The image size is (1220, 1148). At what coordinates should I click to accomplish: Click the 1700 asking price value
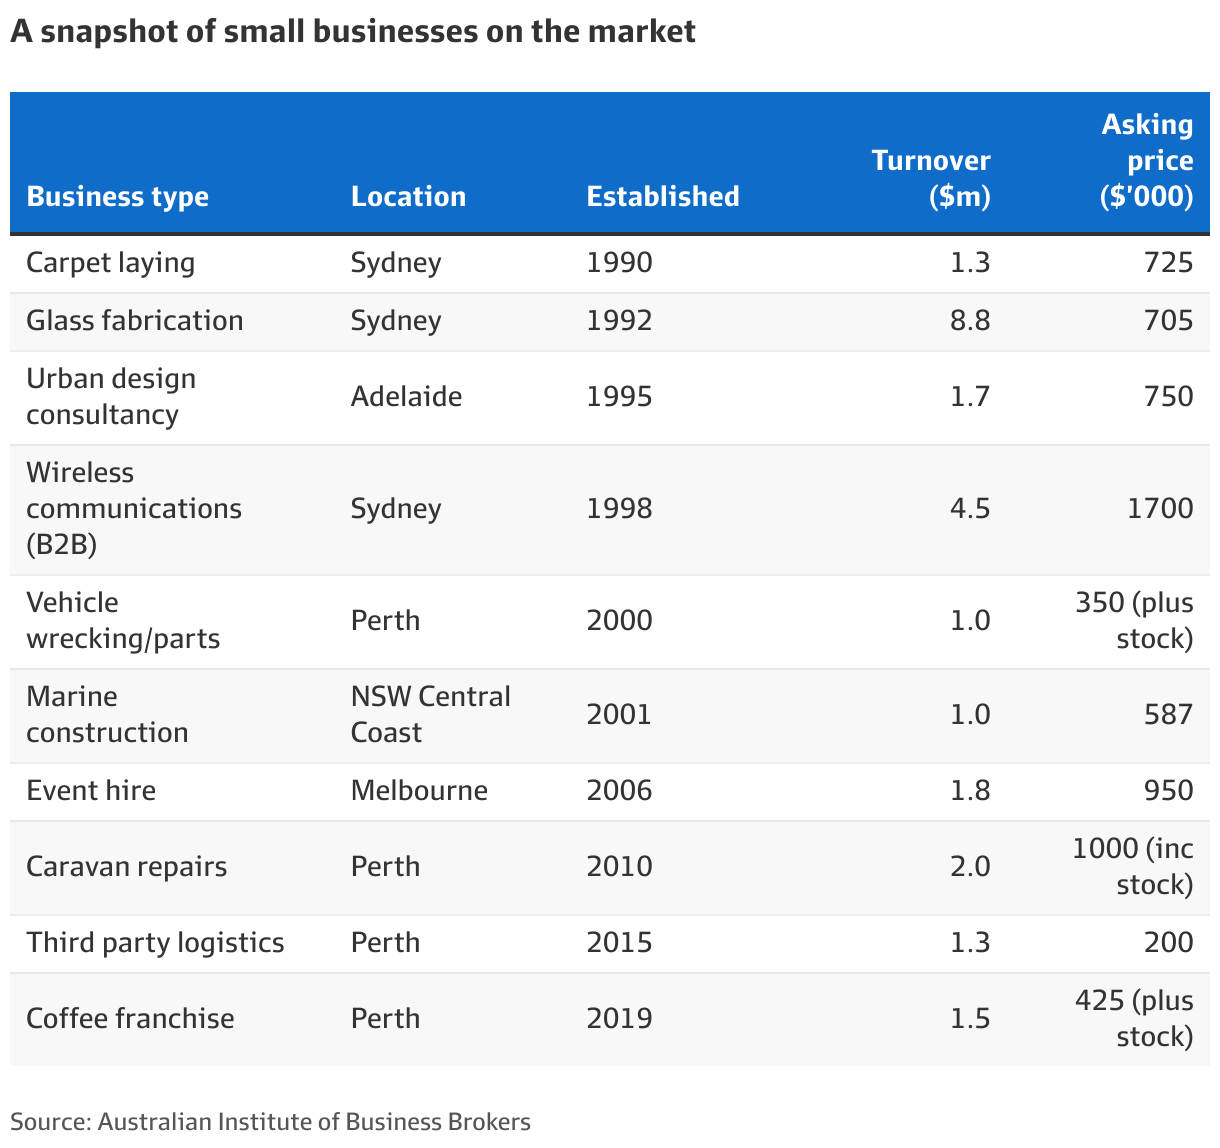(1159, 509)
